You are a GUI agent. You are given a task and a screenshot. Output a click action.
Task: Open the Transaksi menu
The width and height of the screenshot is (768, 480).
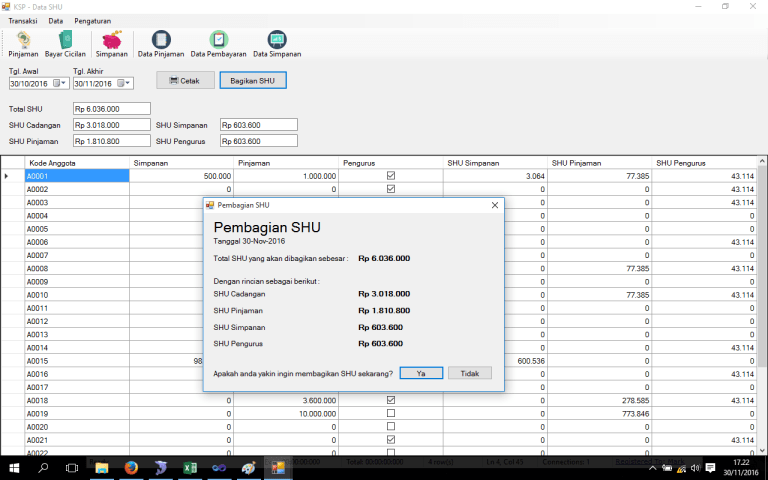[23, 20]
